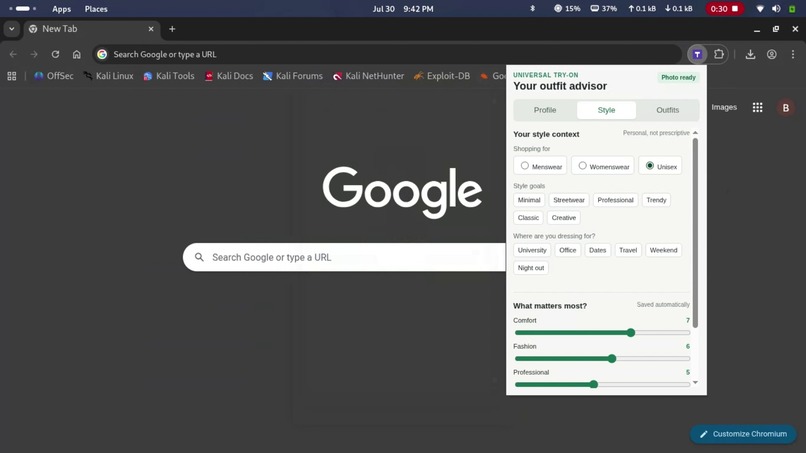Open the Kali Forums bookmark
Viewport: 806px width, 453px height.
(292, 76)
